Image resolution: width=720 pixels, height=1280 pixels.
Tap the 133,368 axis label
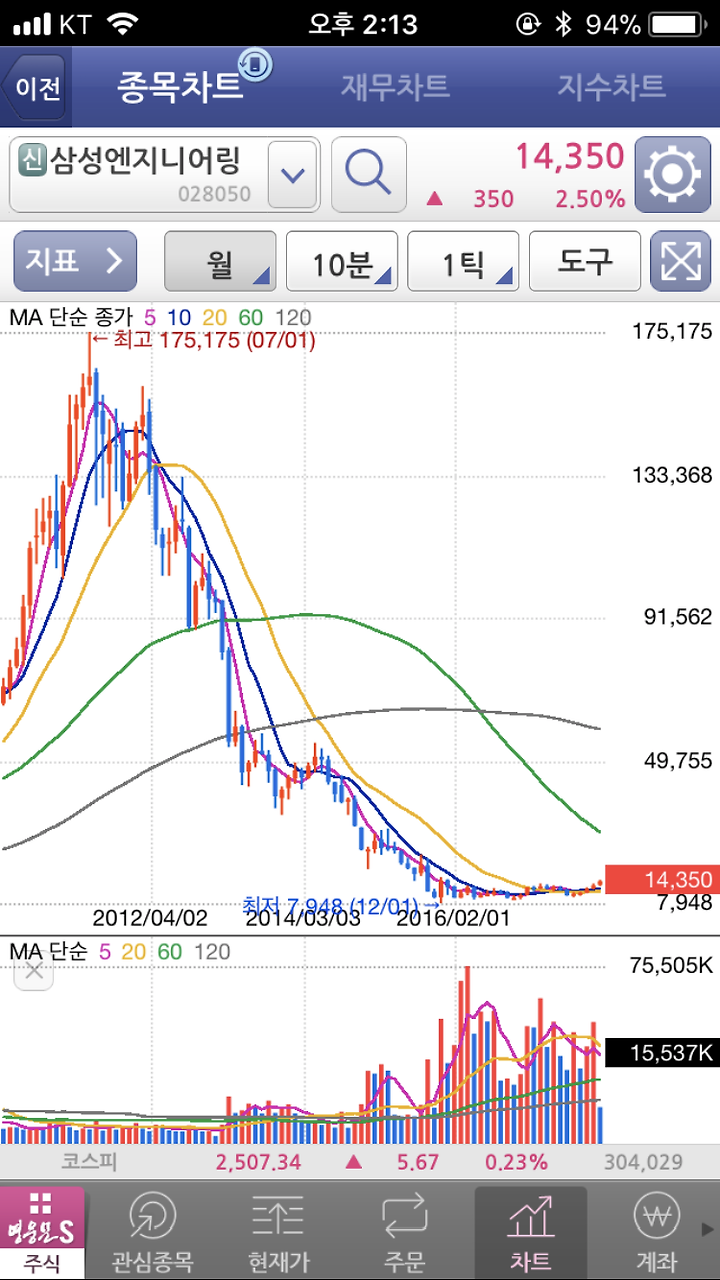point(672,475)
